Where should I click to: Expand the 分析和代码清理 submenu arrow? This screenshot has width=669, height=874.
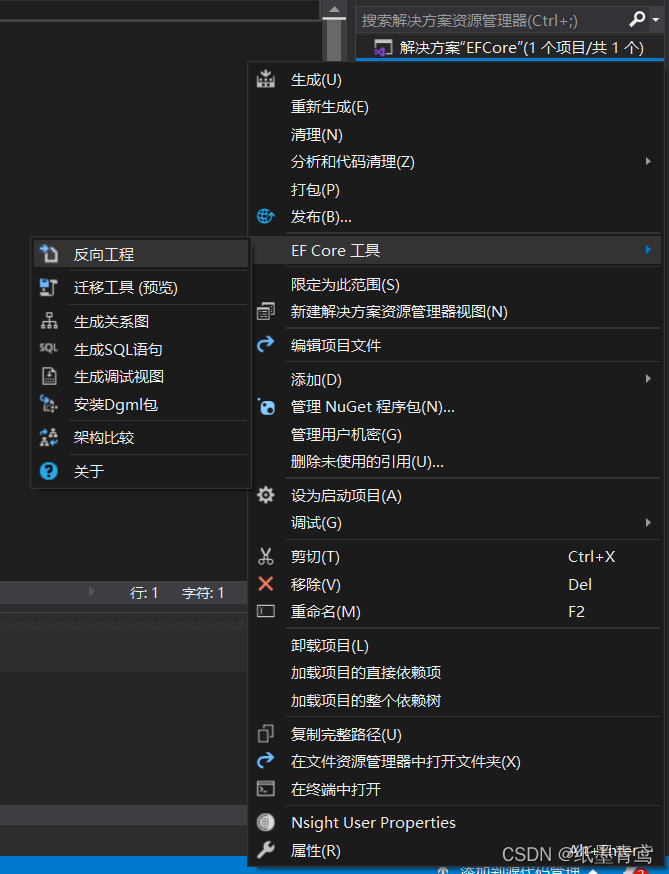coord(648,161)
